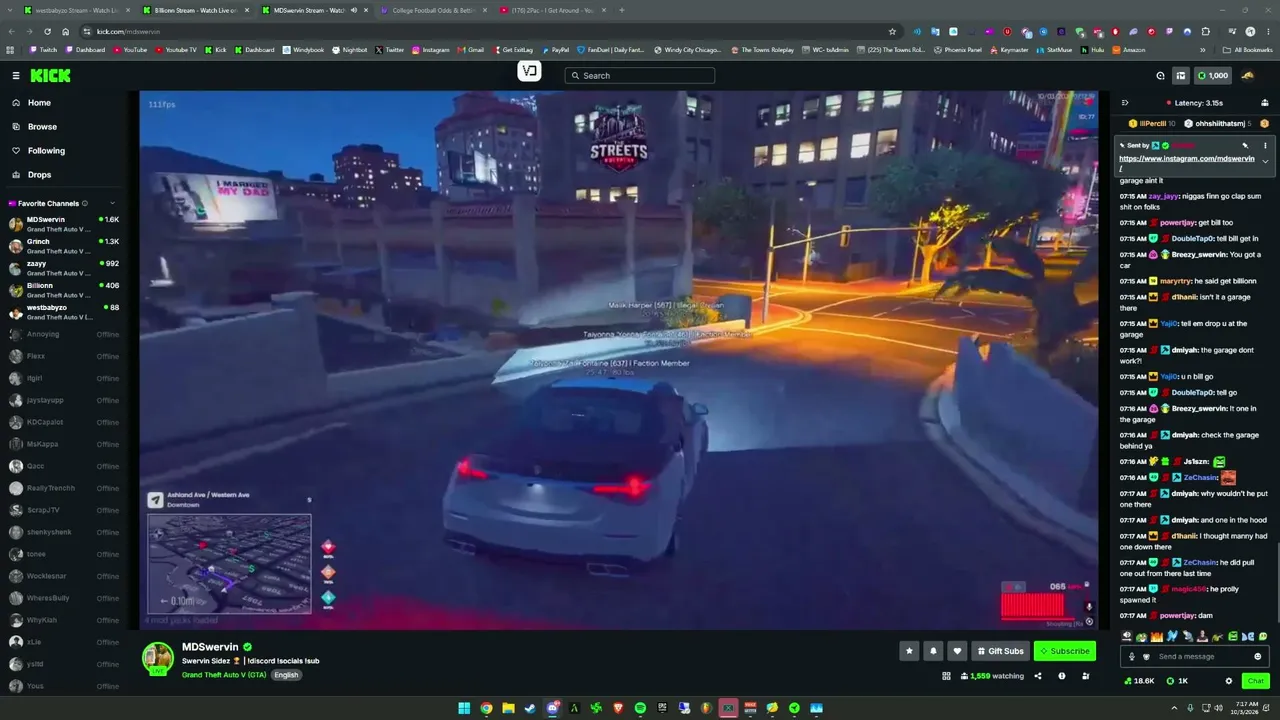Click the Send a message chat input
This screenshot has width=1280, height=720.
[1194, 656]
